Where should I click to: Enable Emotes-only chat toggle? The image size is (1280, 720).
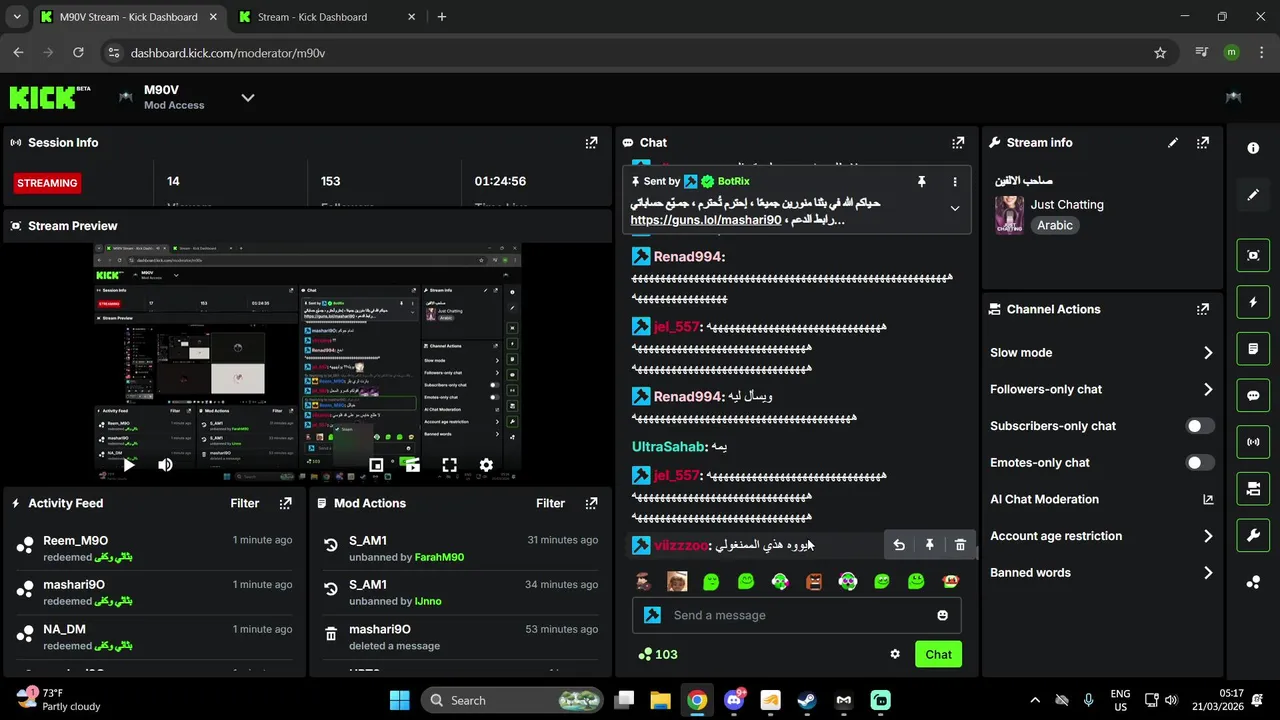[x=1200, y=462]
